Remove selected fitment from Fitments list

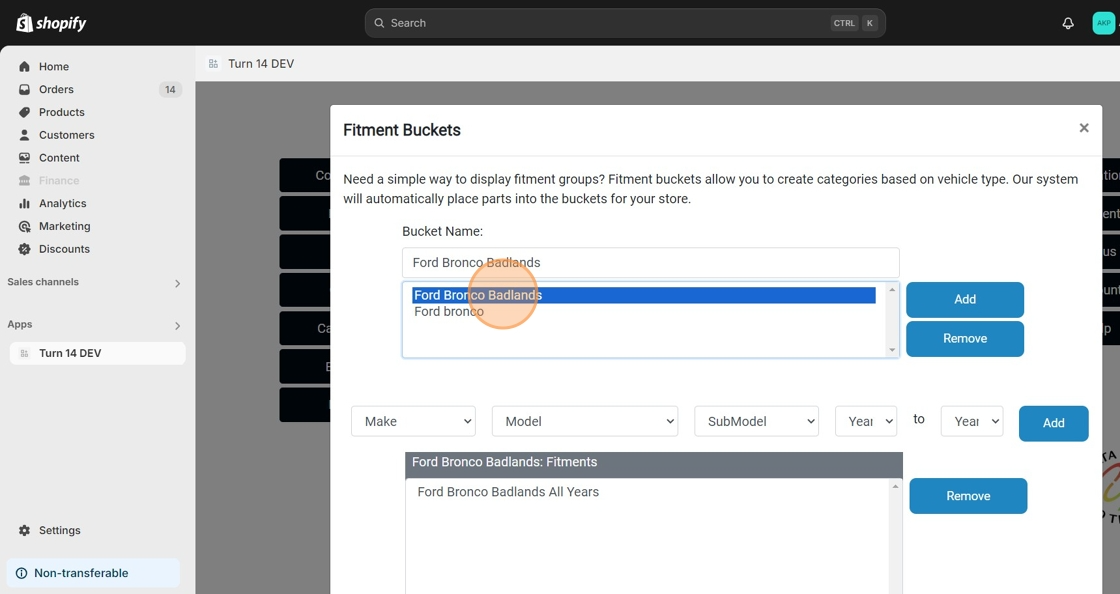(968, 496)
